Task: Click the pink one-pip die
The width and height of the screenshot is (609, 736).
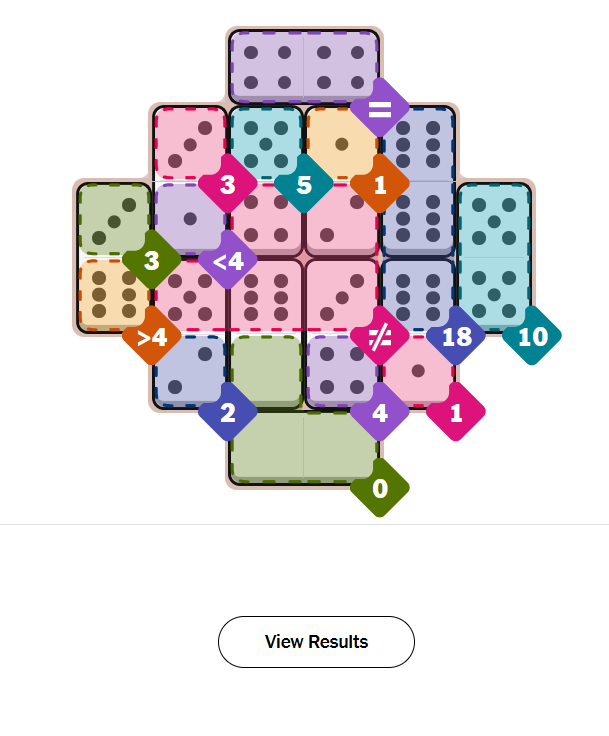Action: point(420,370)
